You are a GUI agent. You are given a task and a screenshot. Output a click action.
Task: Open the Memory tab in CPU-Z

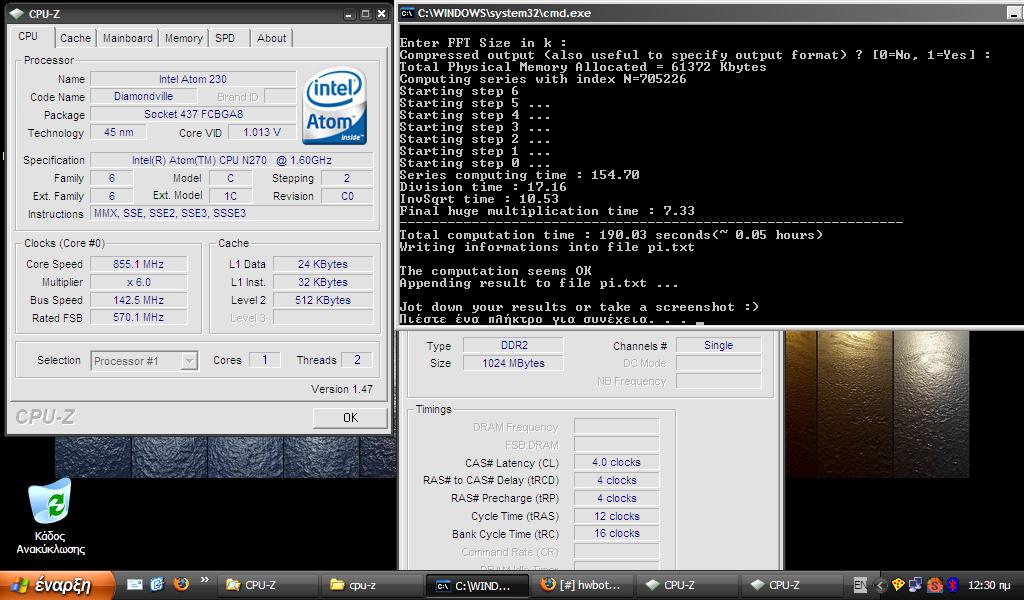(x=184, y=38)
